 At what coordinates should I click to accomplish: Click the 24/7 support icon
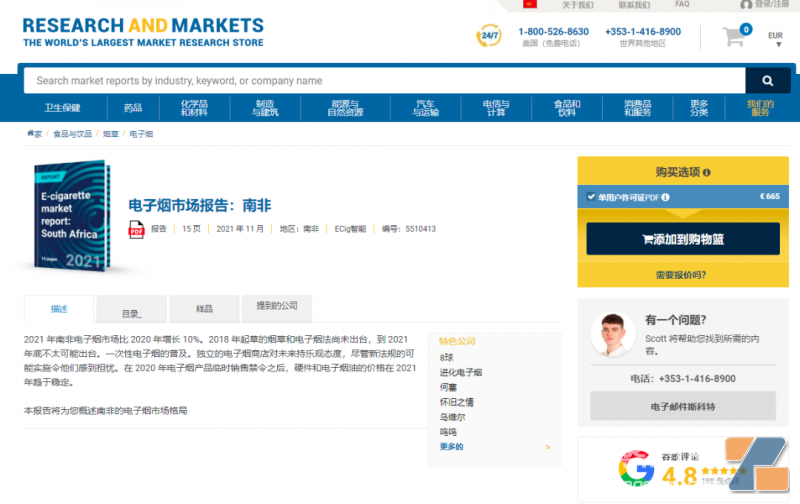[489, 35]
